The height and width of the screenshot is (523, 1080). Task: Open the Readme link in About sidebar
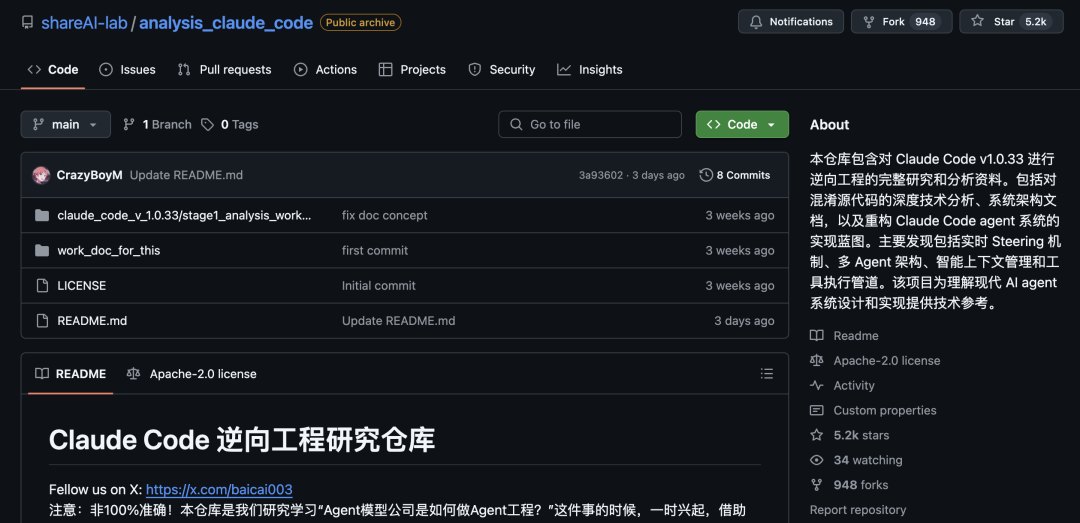coord(844,336)
